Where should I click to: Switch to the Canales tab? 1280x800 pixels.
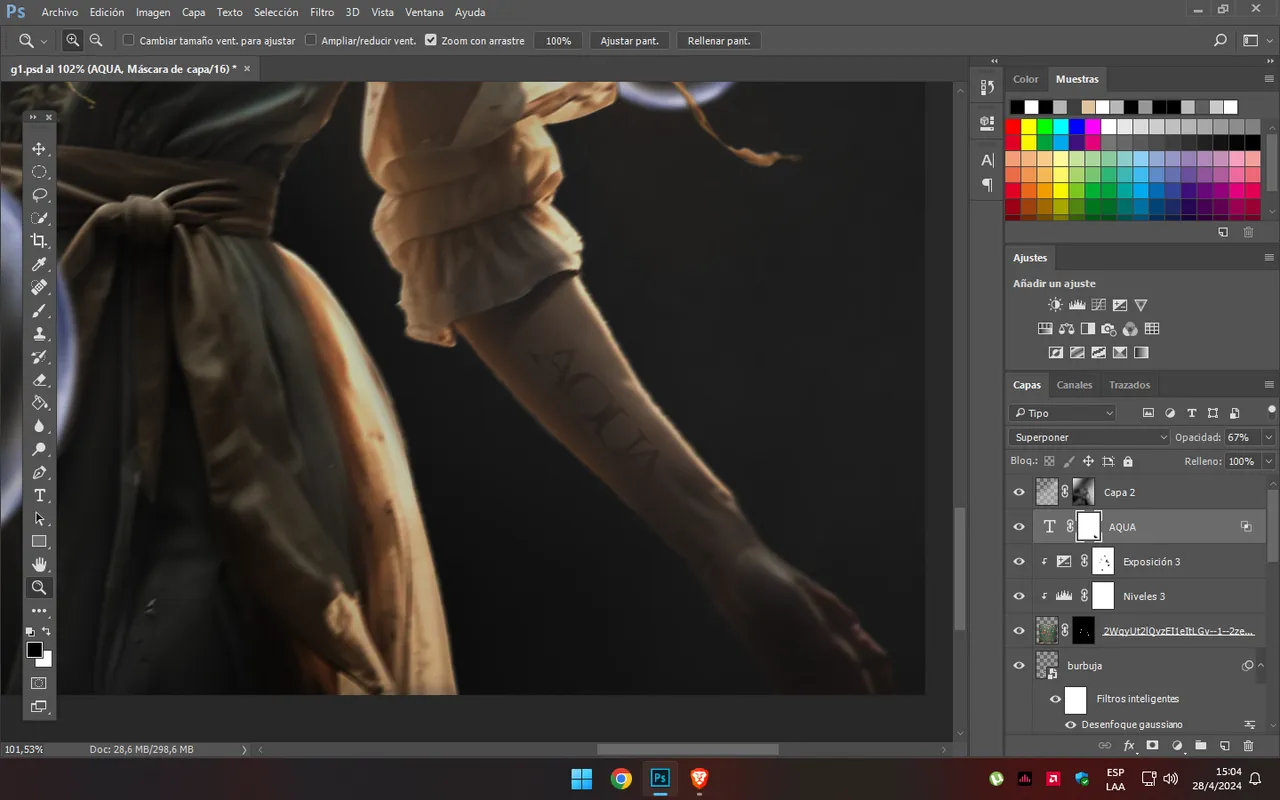[1075, 385]
